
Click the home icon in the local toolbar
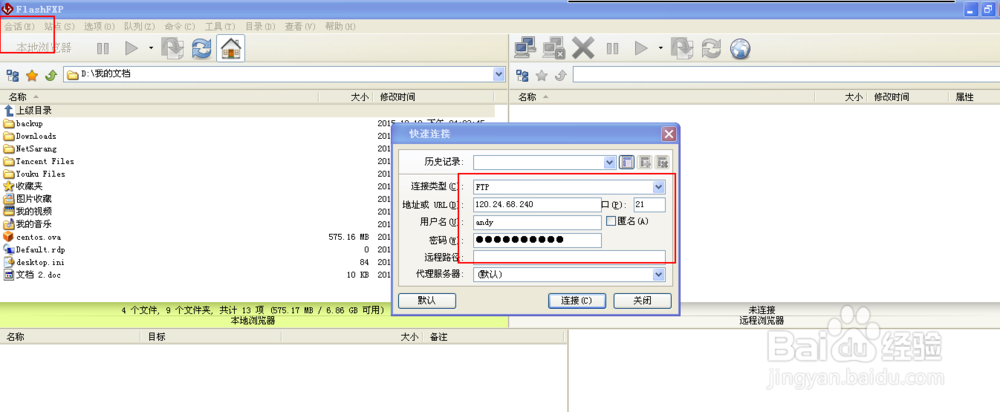pos(231,48)
